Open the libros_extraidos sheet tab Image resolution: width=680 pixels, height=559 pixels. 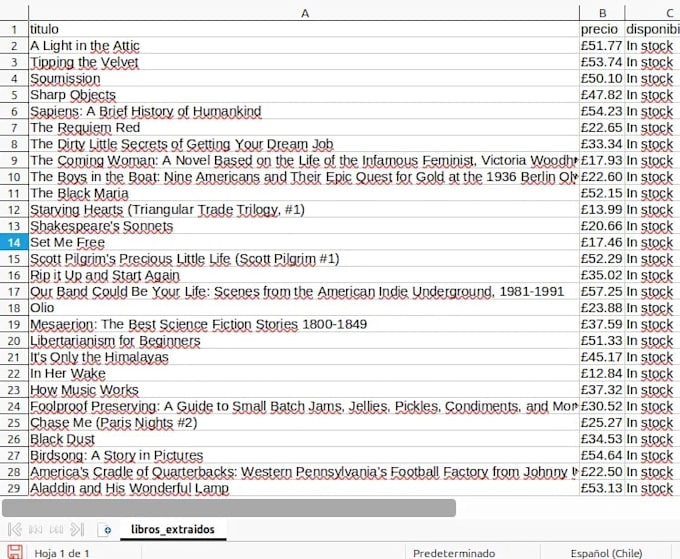[173, 530]
